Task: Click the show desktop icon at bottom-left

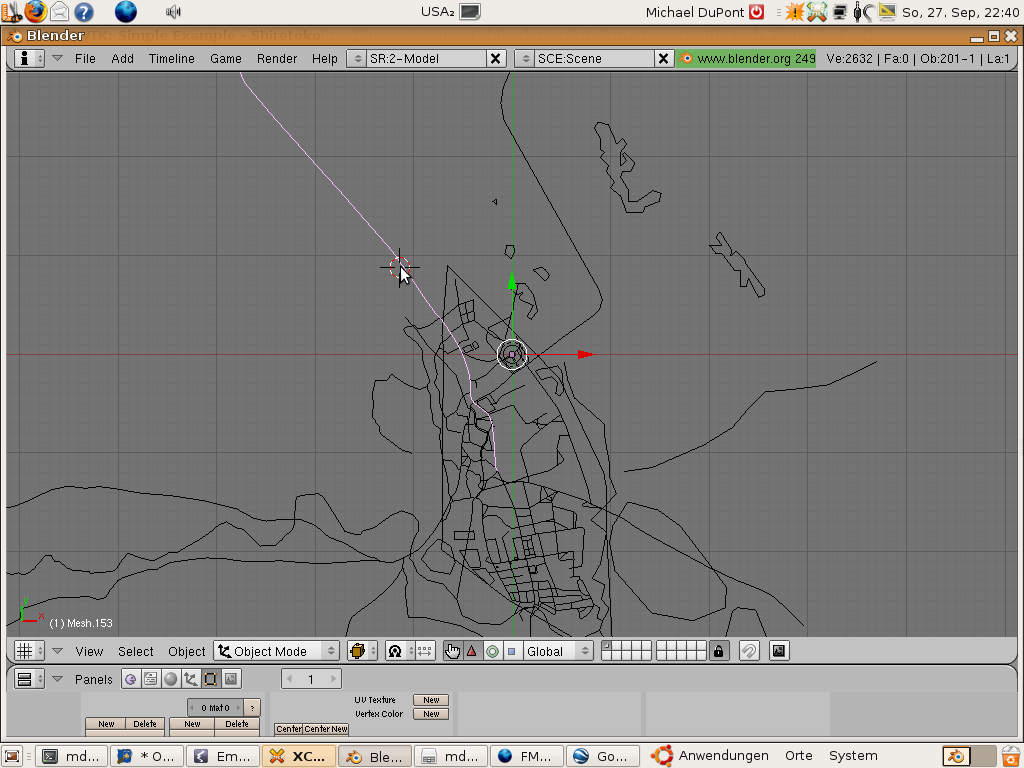Action: 12,756
